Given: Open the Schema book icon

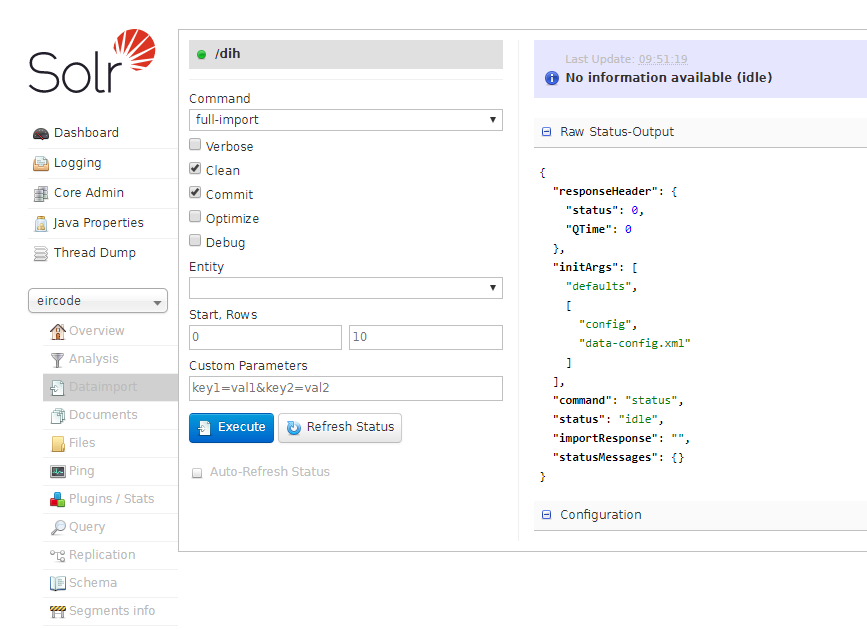Looking at the screenshot, I should 58,584.
